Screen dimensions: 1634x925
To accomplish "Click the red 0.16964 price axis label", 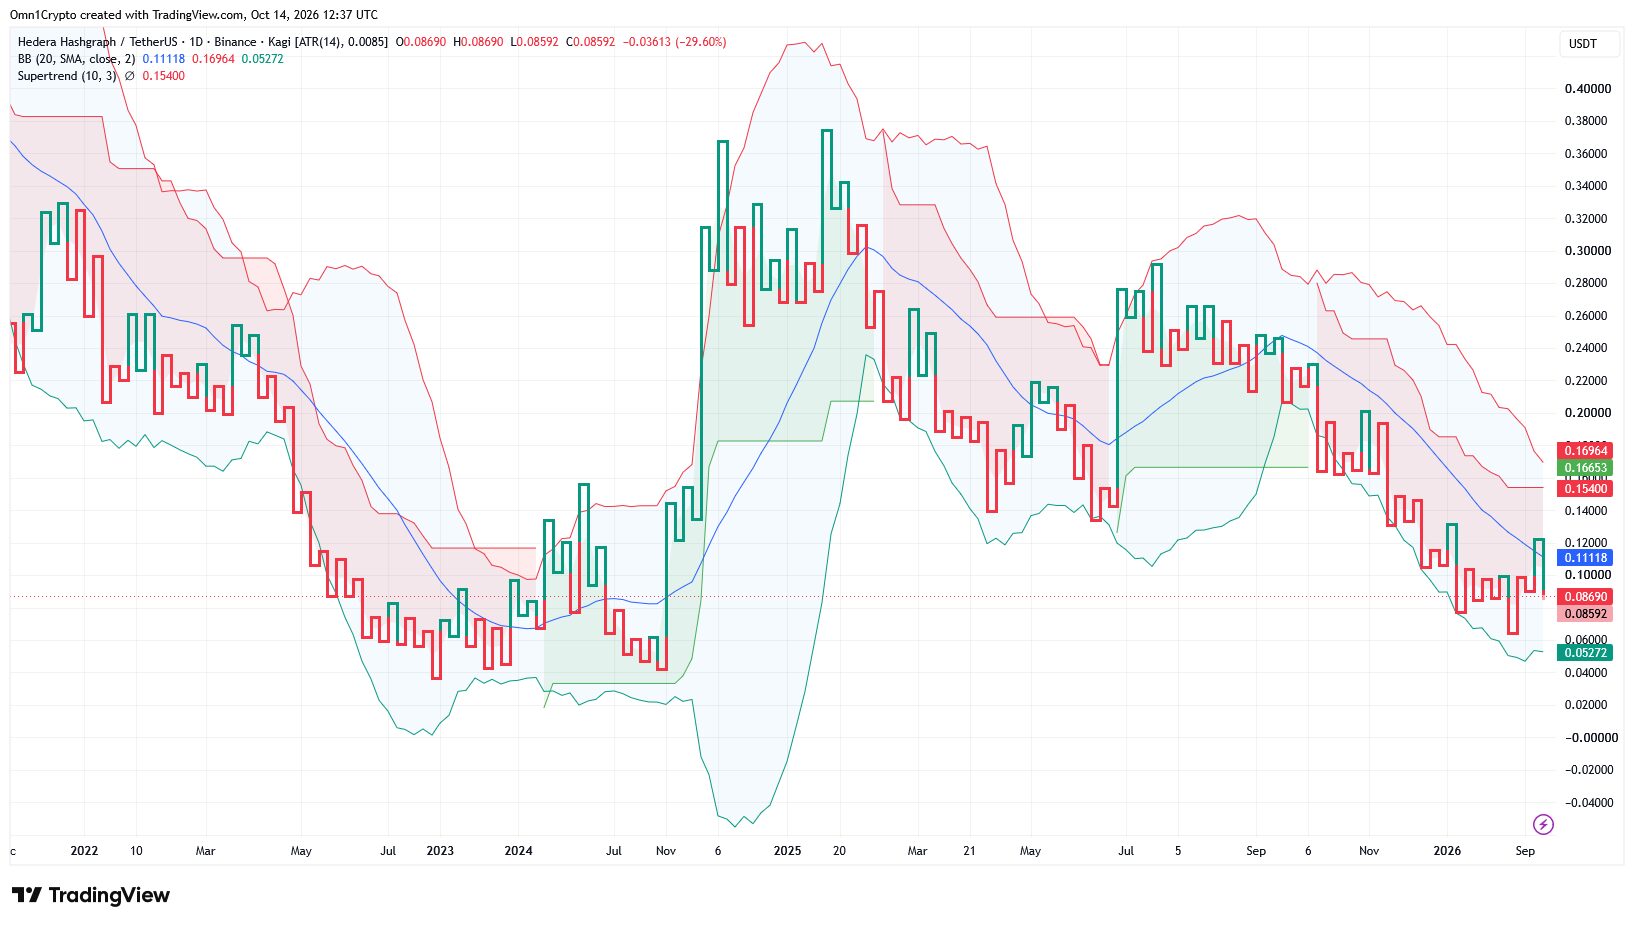I will (1585, 451).
